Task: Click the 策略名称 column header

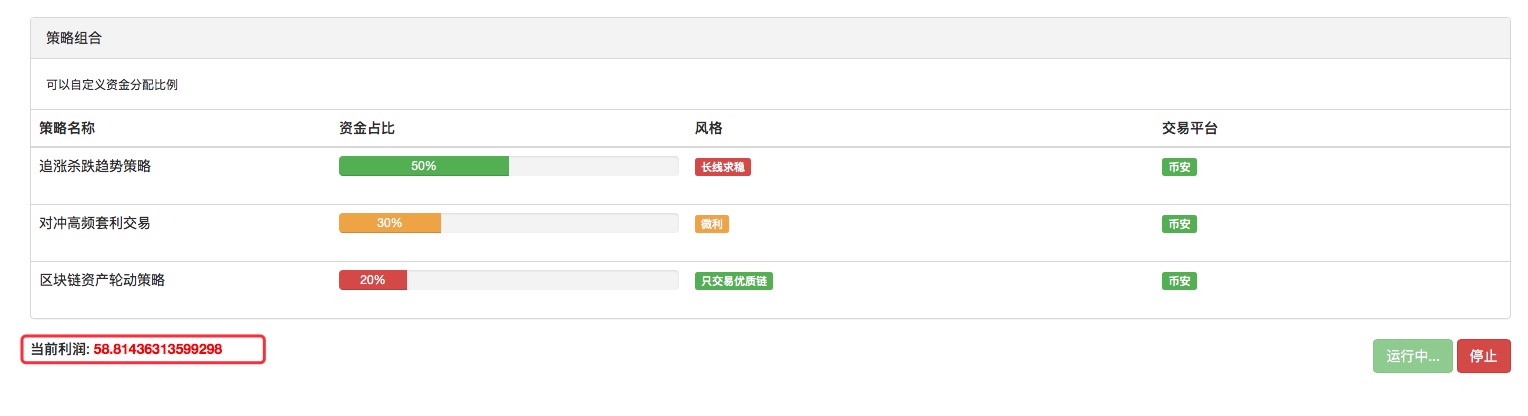Action: [x=67, y=128]
